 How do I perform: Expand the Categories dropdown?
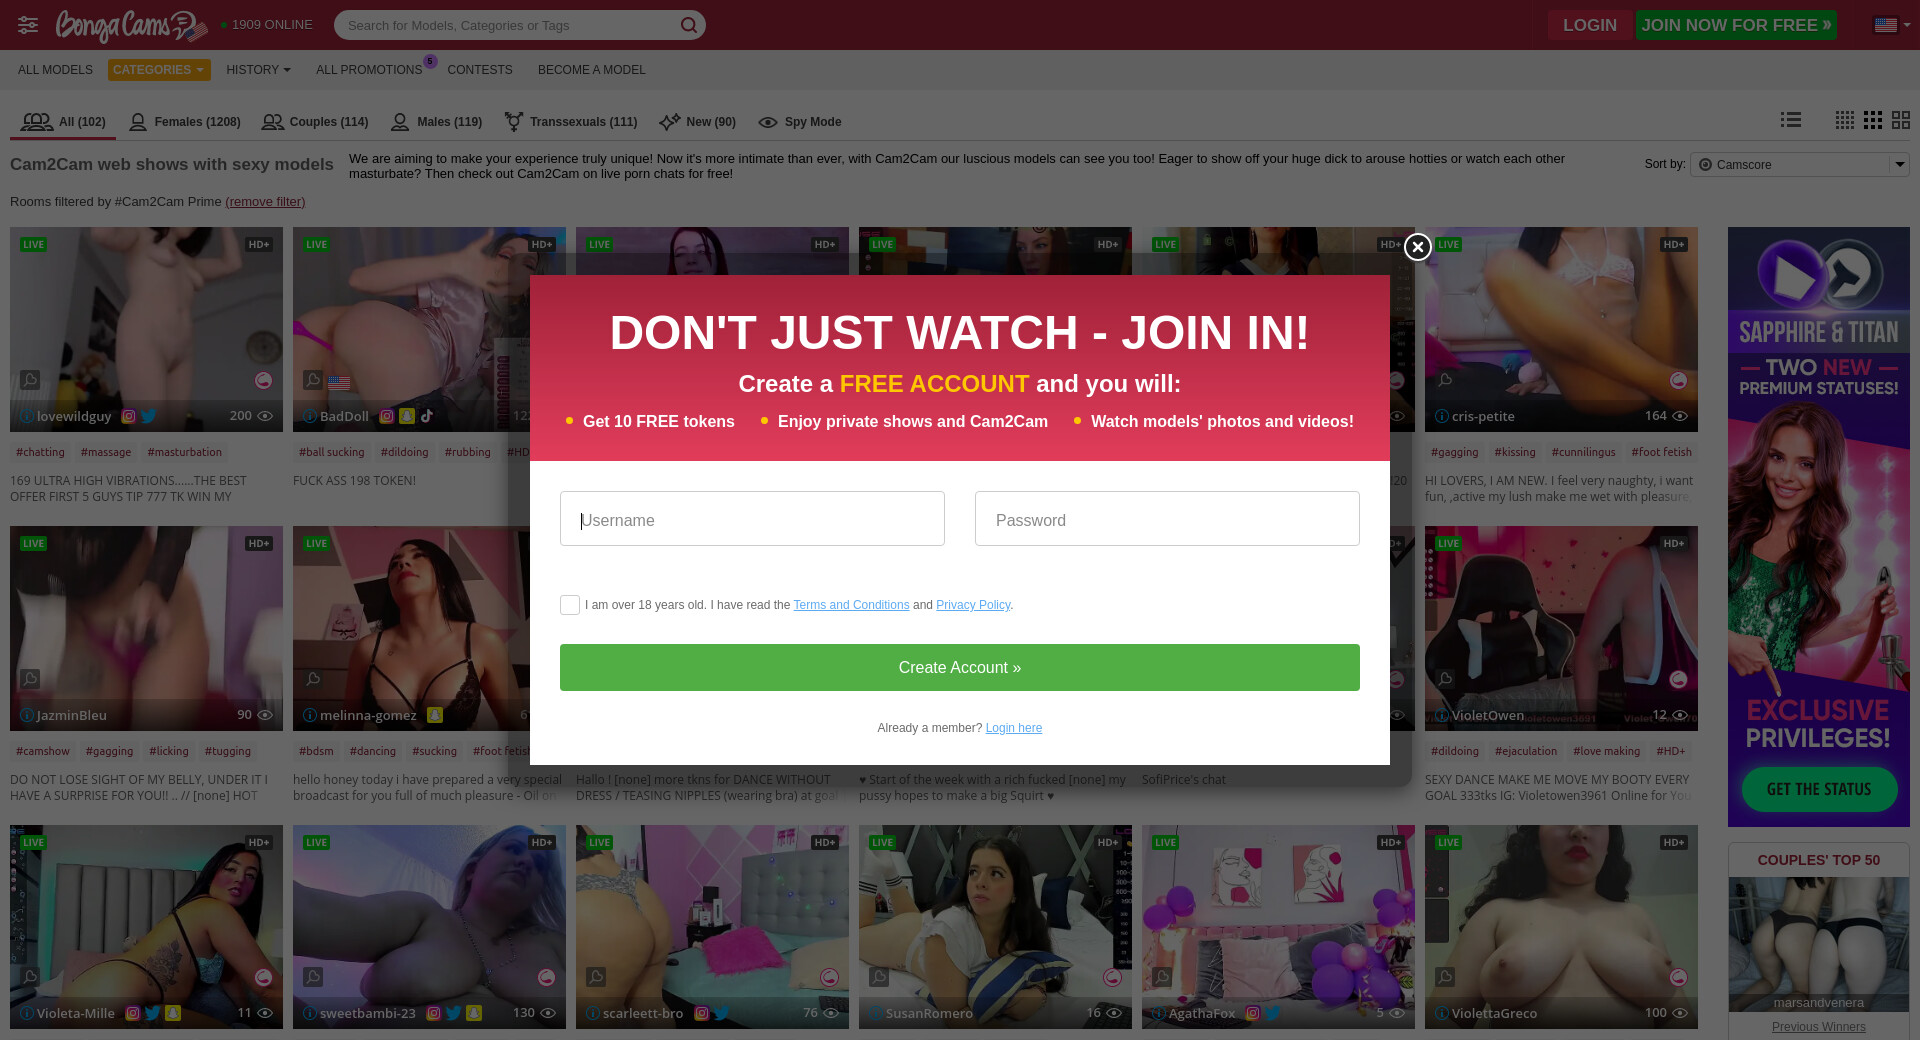159,70
